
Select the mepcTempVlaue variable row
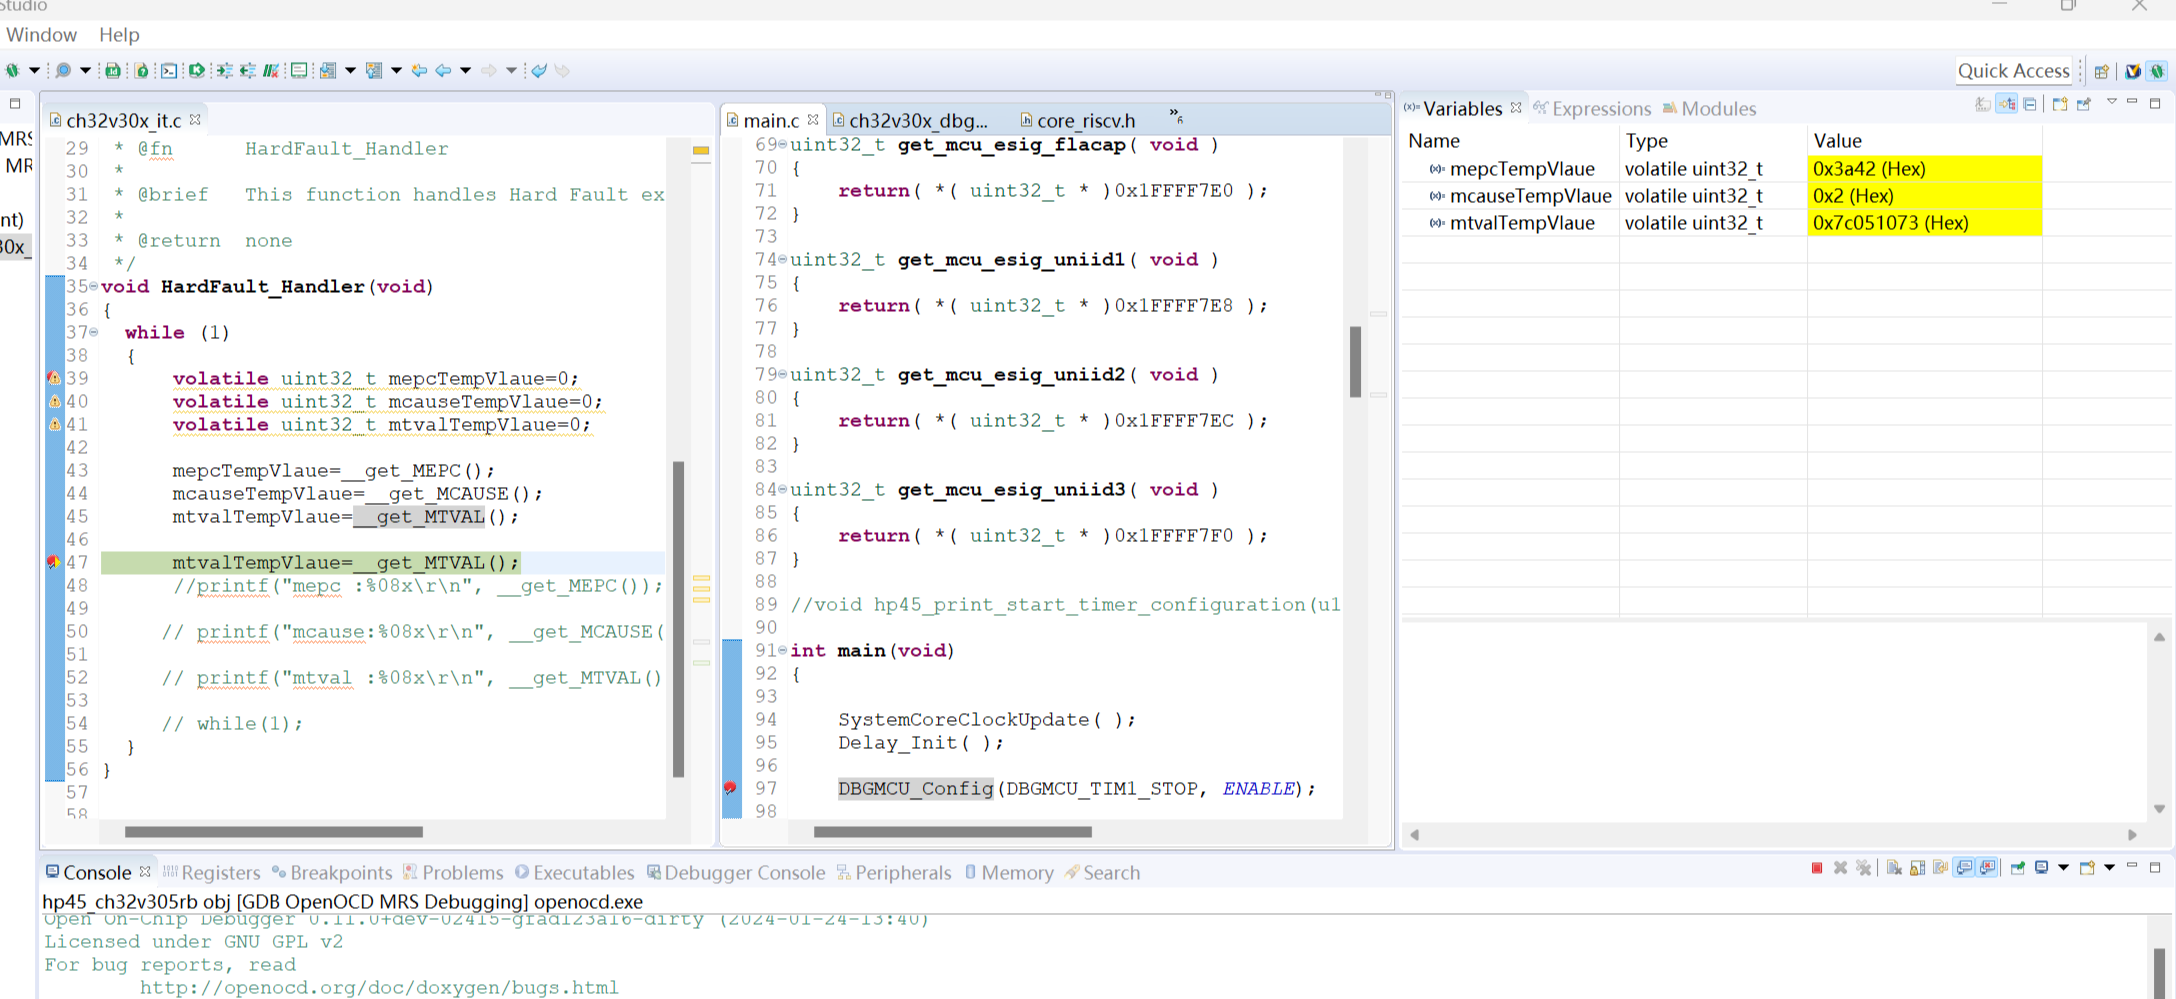click(1722, 169)
